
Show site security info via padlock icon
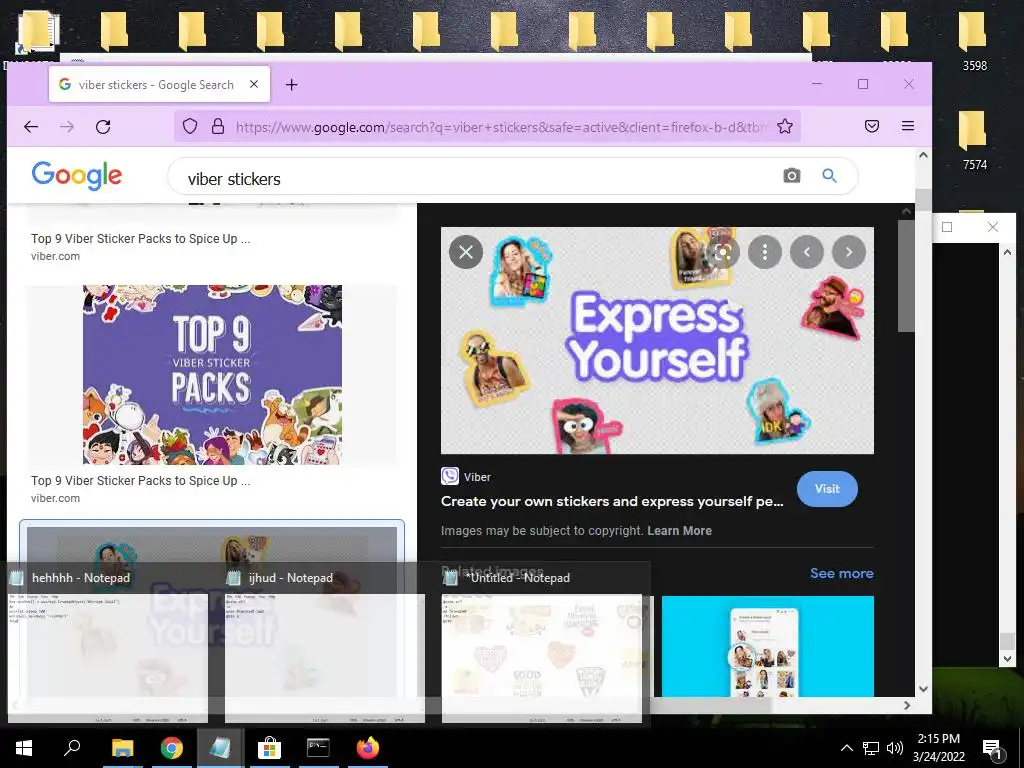click(x=218, y=126)
